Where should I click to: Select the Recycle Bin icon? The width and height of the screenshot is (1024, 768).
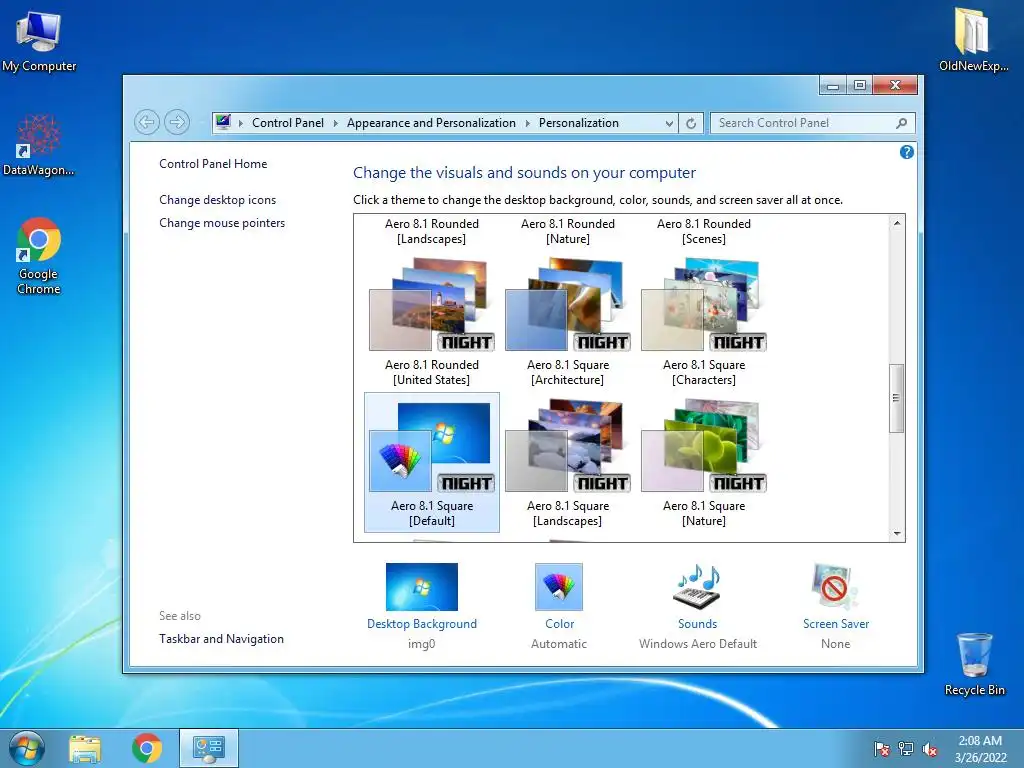point(974,664)
